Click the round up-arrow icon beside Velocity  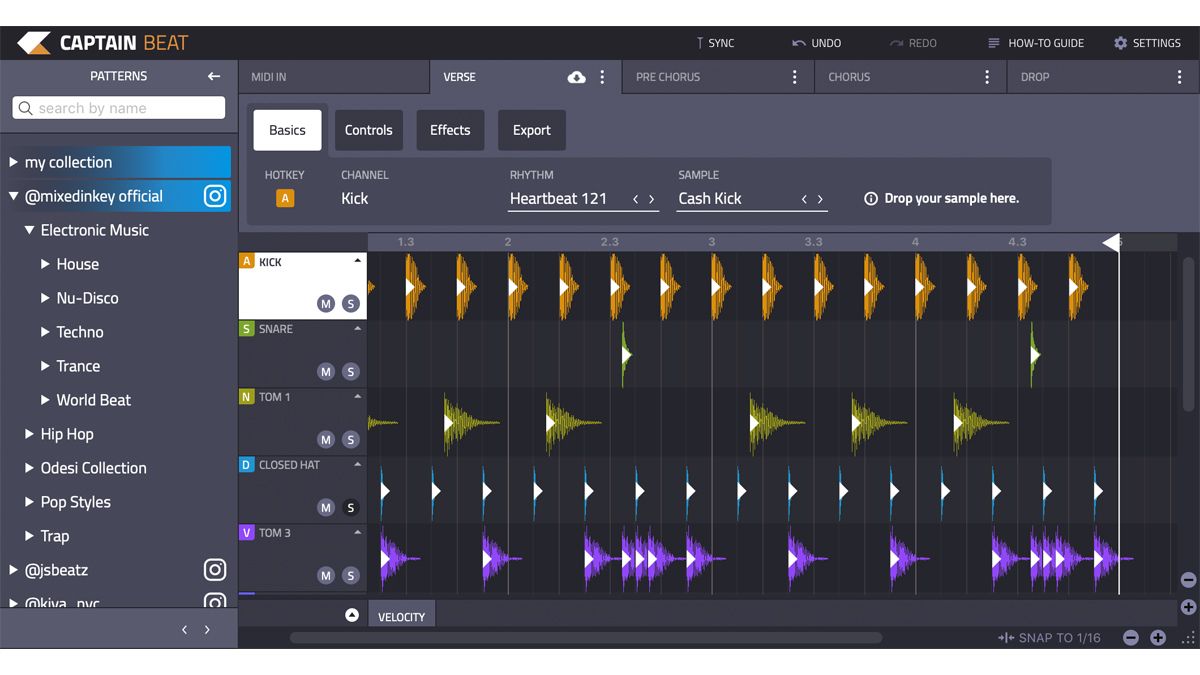pyautogui.click(x=352, y=615)
